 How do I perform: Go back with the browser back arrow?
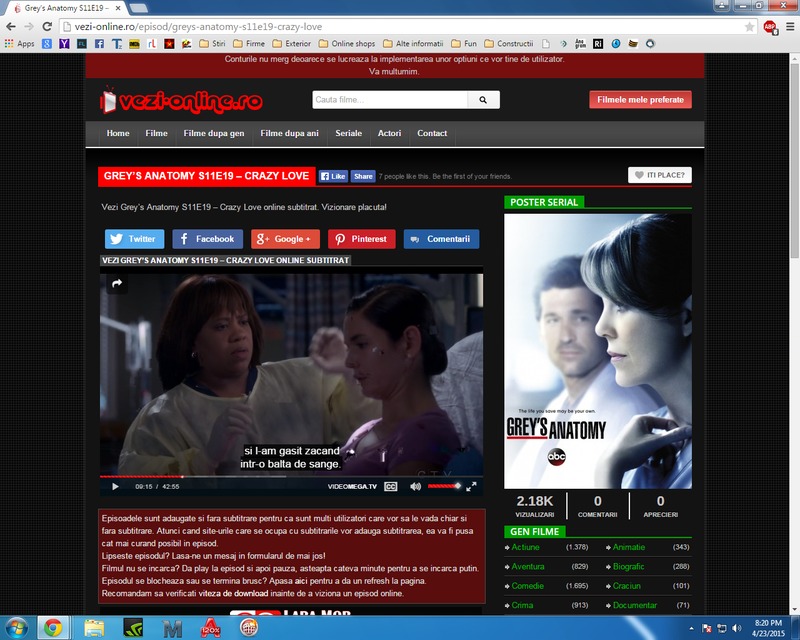tap(11, 27)
